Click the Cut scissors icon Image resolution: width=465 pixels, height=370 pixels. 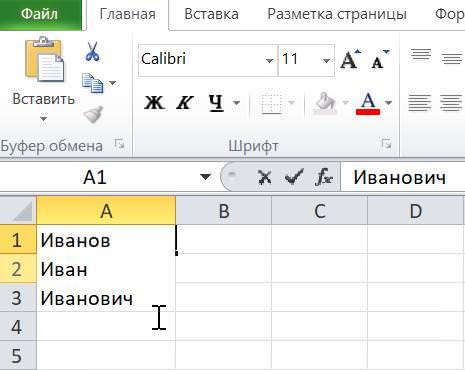pyautogui.click(x=92, y=51)
